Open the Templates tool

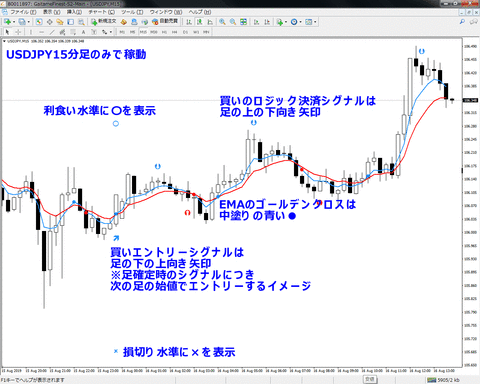309,22
